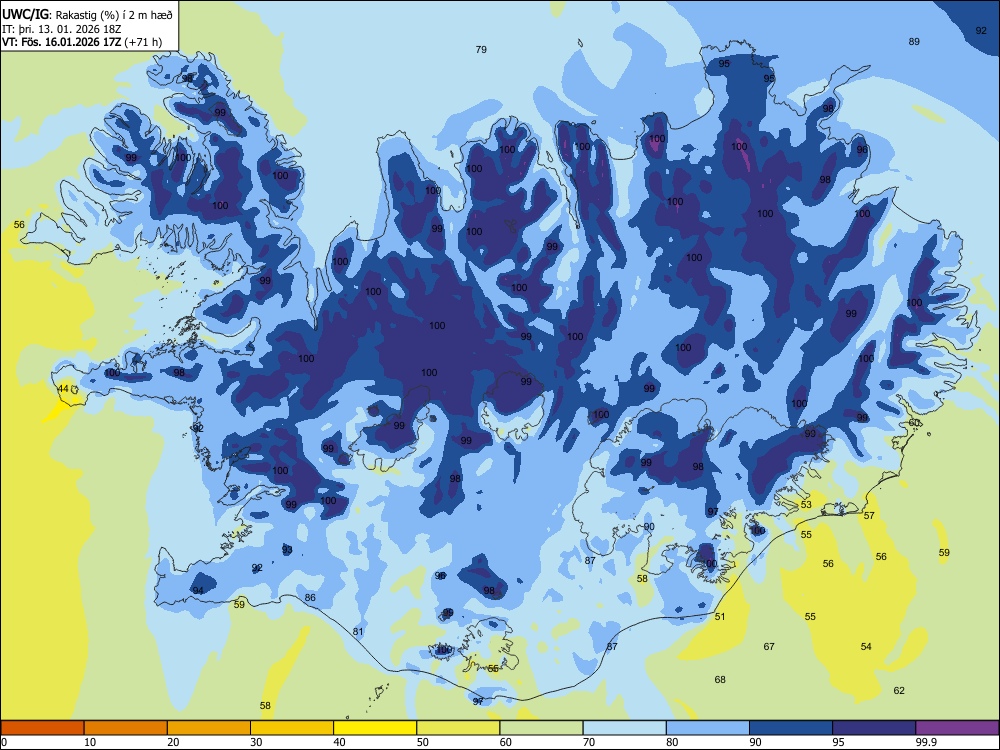
Task: Click the pale yellow 50–60 legend swatch
Action: point(458,728)
